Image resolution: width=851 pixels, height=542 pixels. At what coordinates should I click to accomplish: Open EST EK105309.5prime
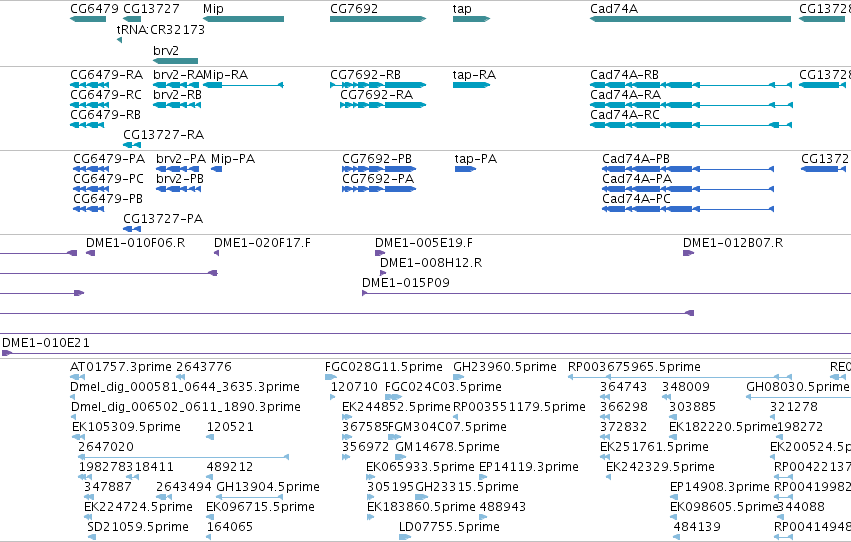pos(126,428)
